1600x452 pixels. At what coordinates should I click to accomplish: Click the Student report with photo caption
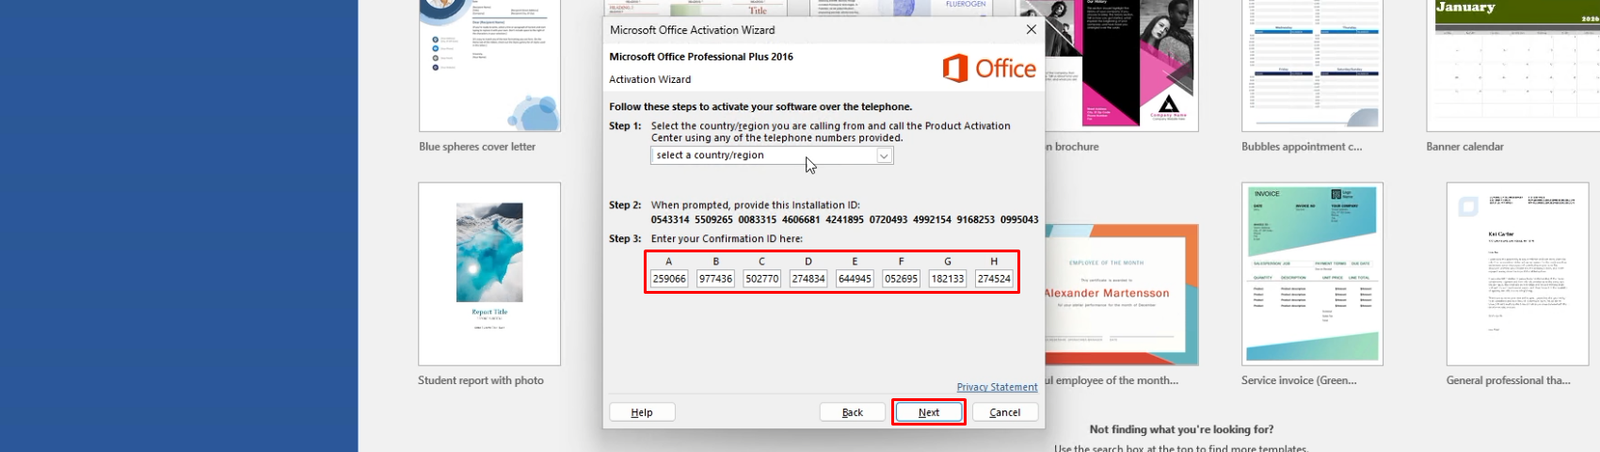click(481, 380)
